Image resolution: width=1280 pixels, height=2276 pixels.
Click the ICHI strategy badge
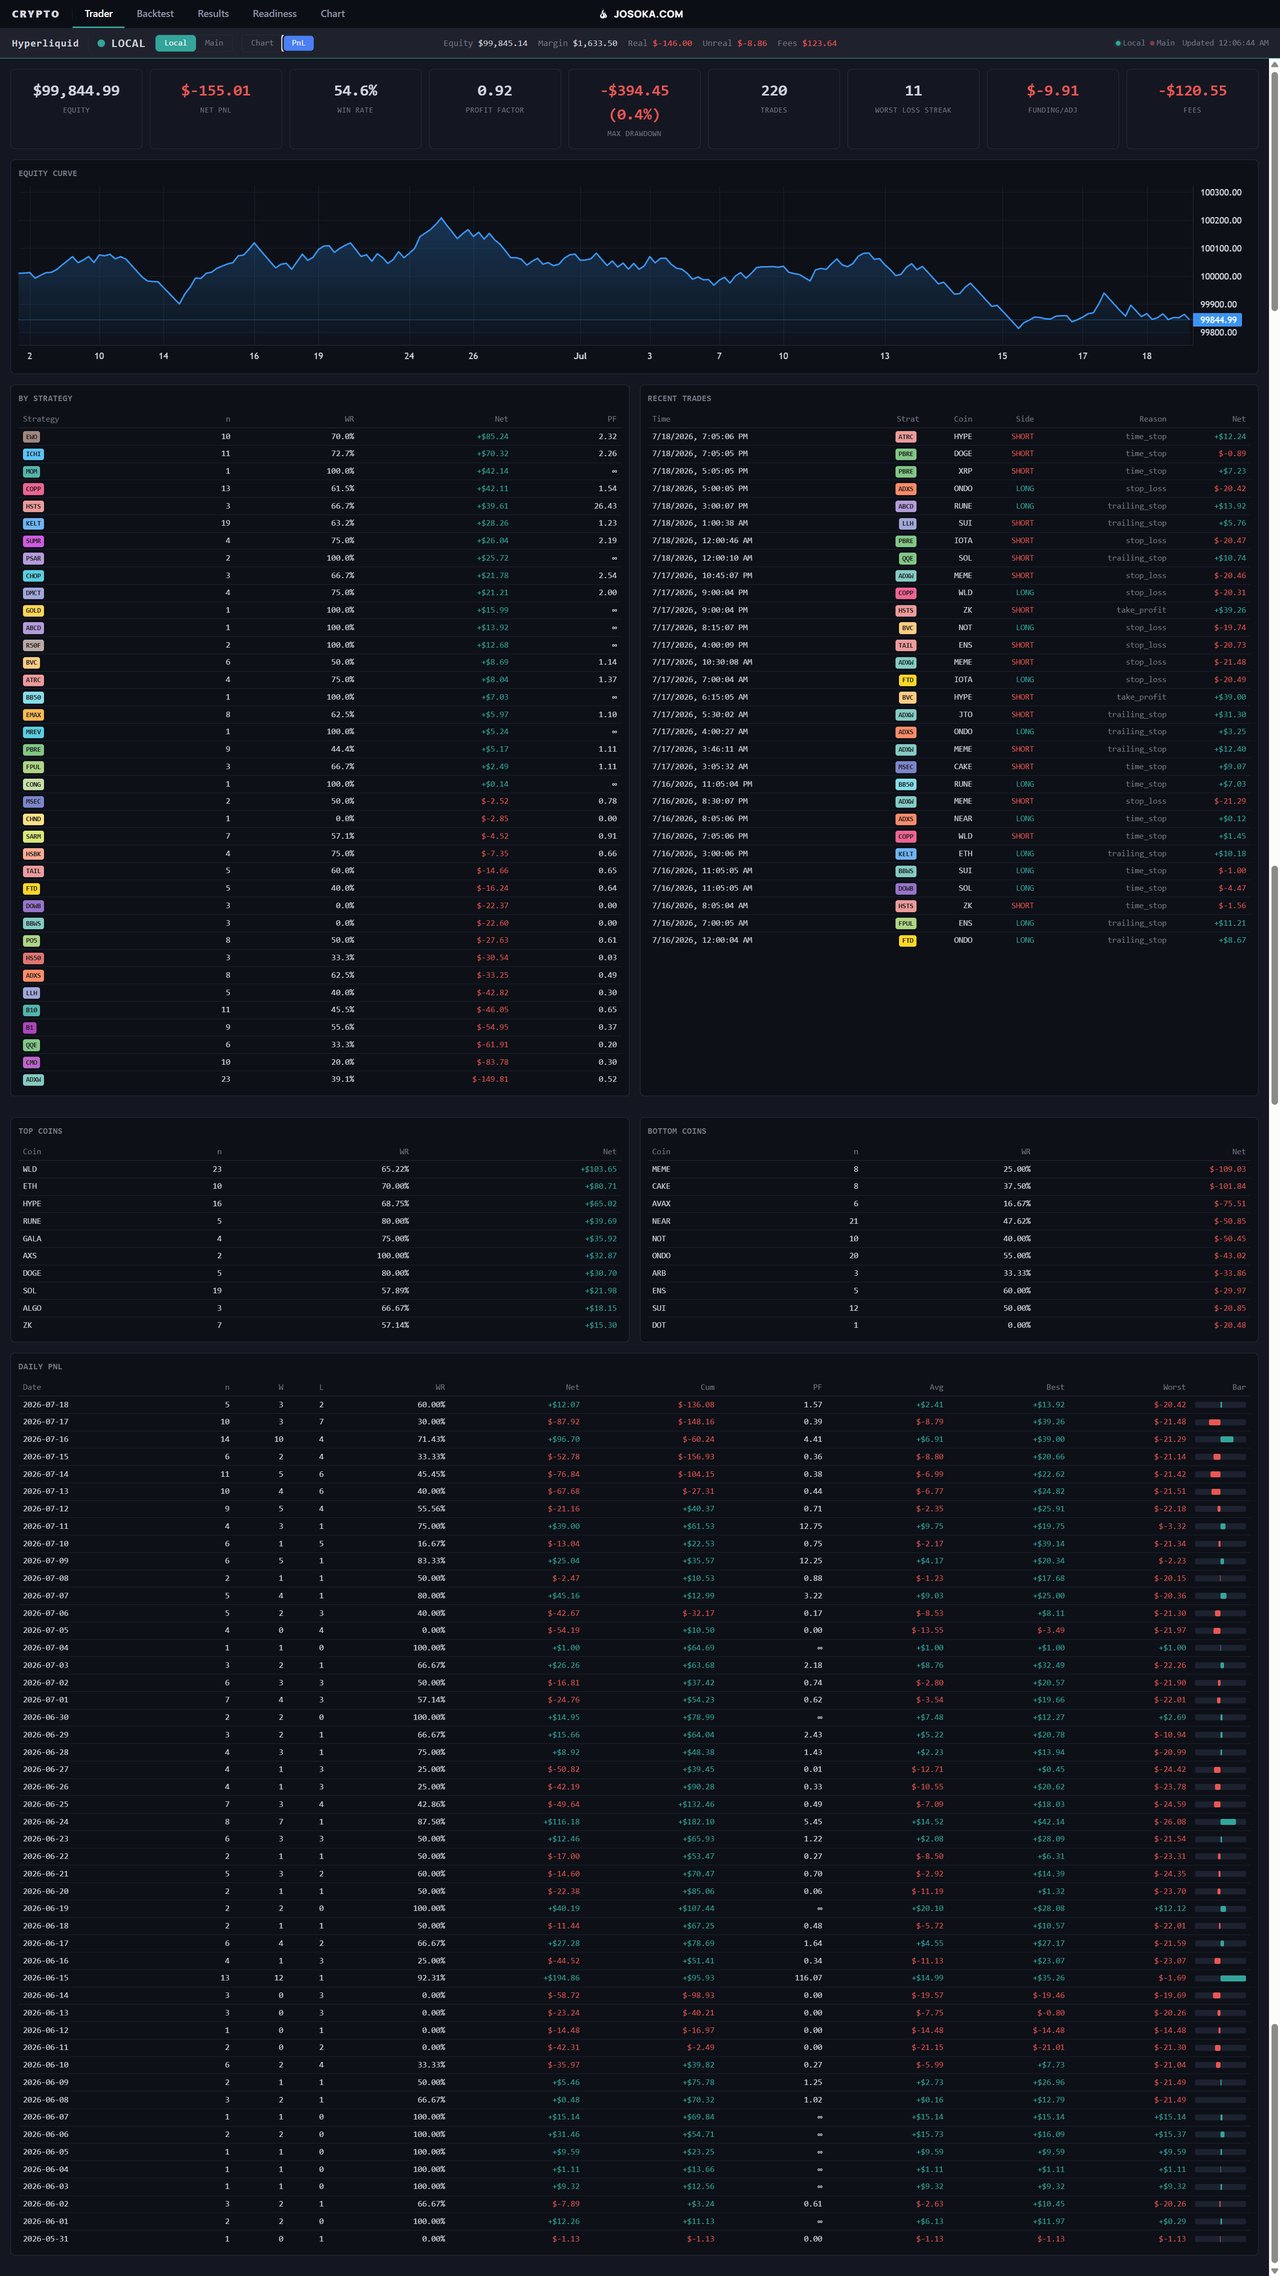coord(33,454)
